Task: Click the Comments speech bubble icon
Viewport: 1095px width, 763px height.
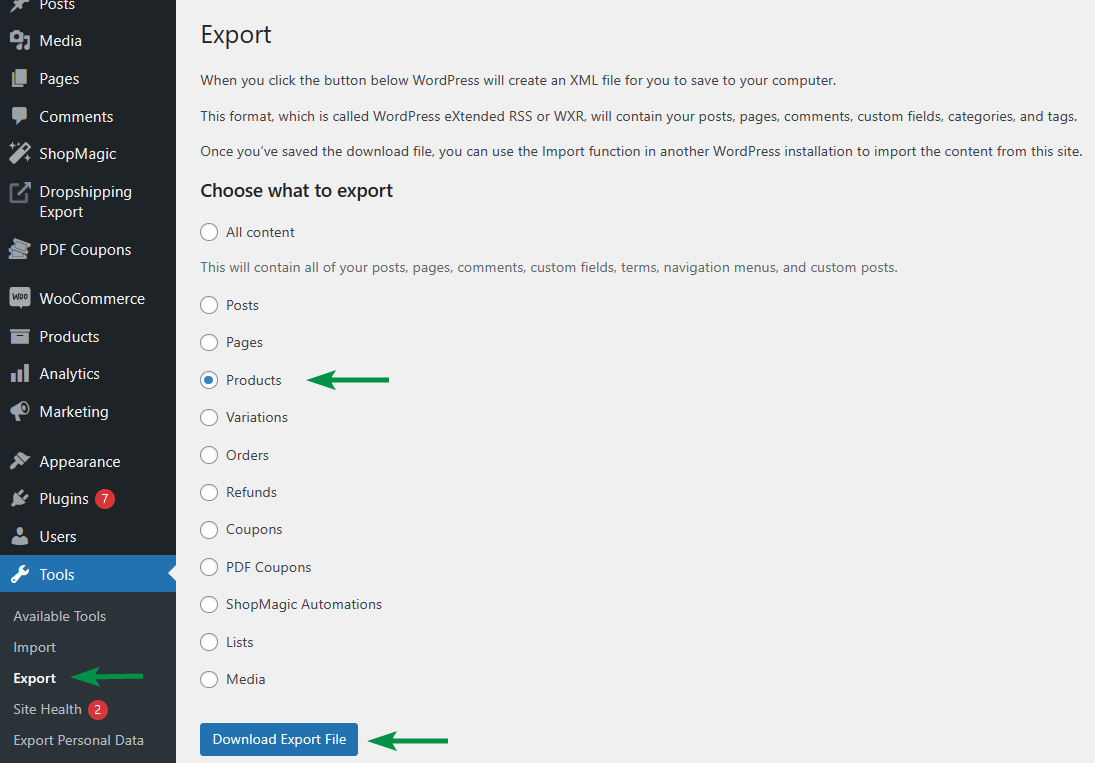Action: tap(19, 116)
